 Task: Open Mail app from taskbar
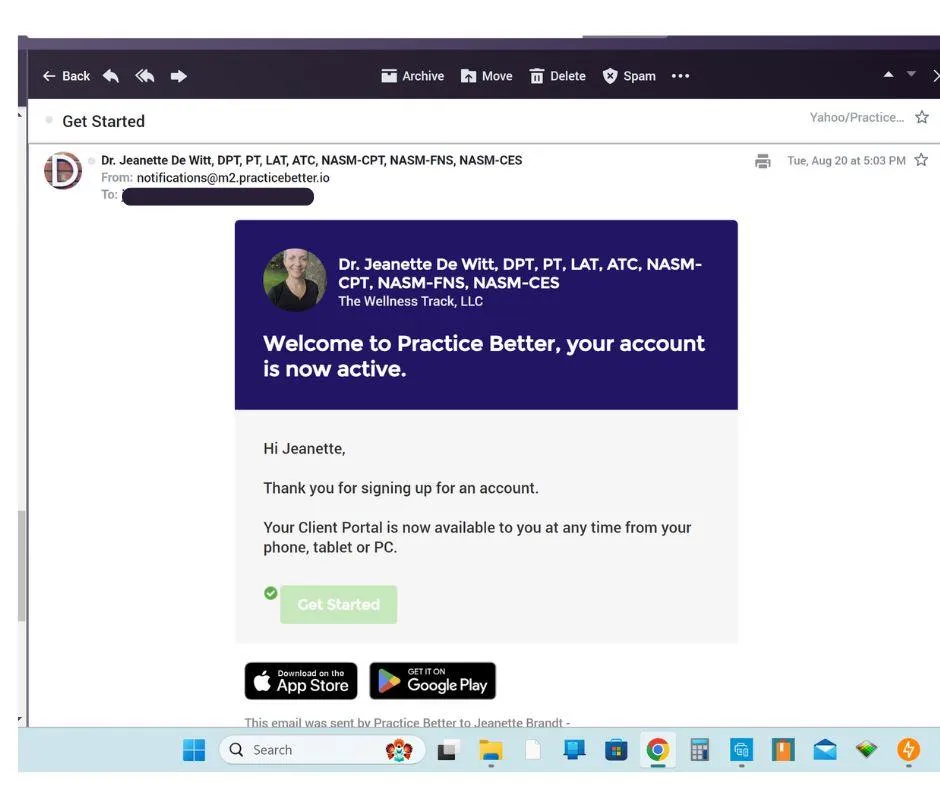point(825,750)
